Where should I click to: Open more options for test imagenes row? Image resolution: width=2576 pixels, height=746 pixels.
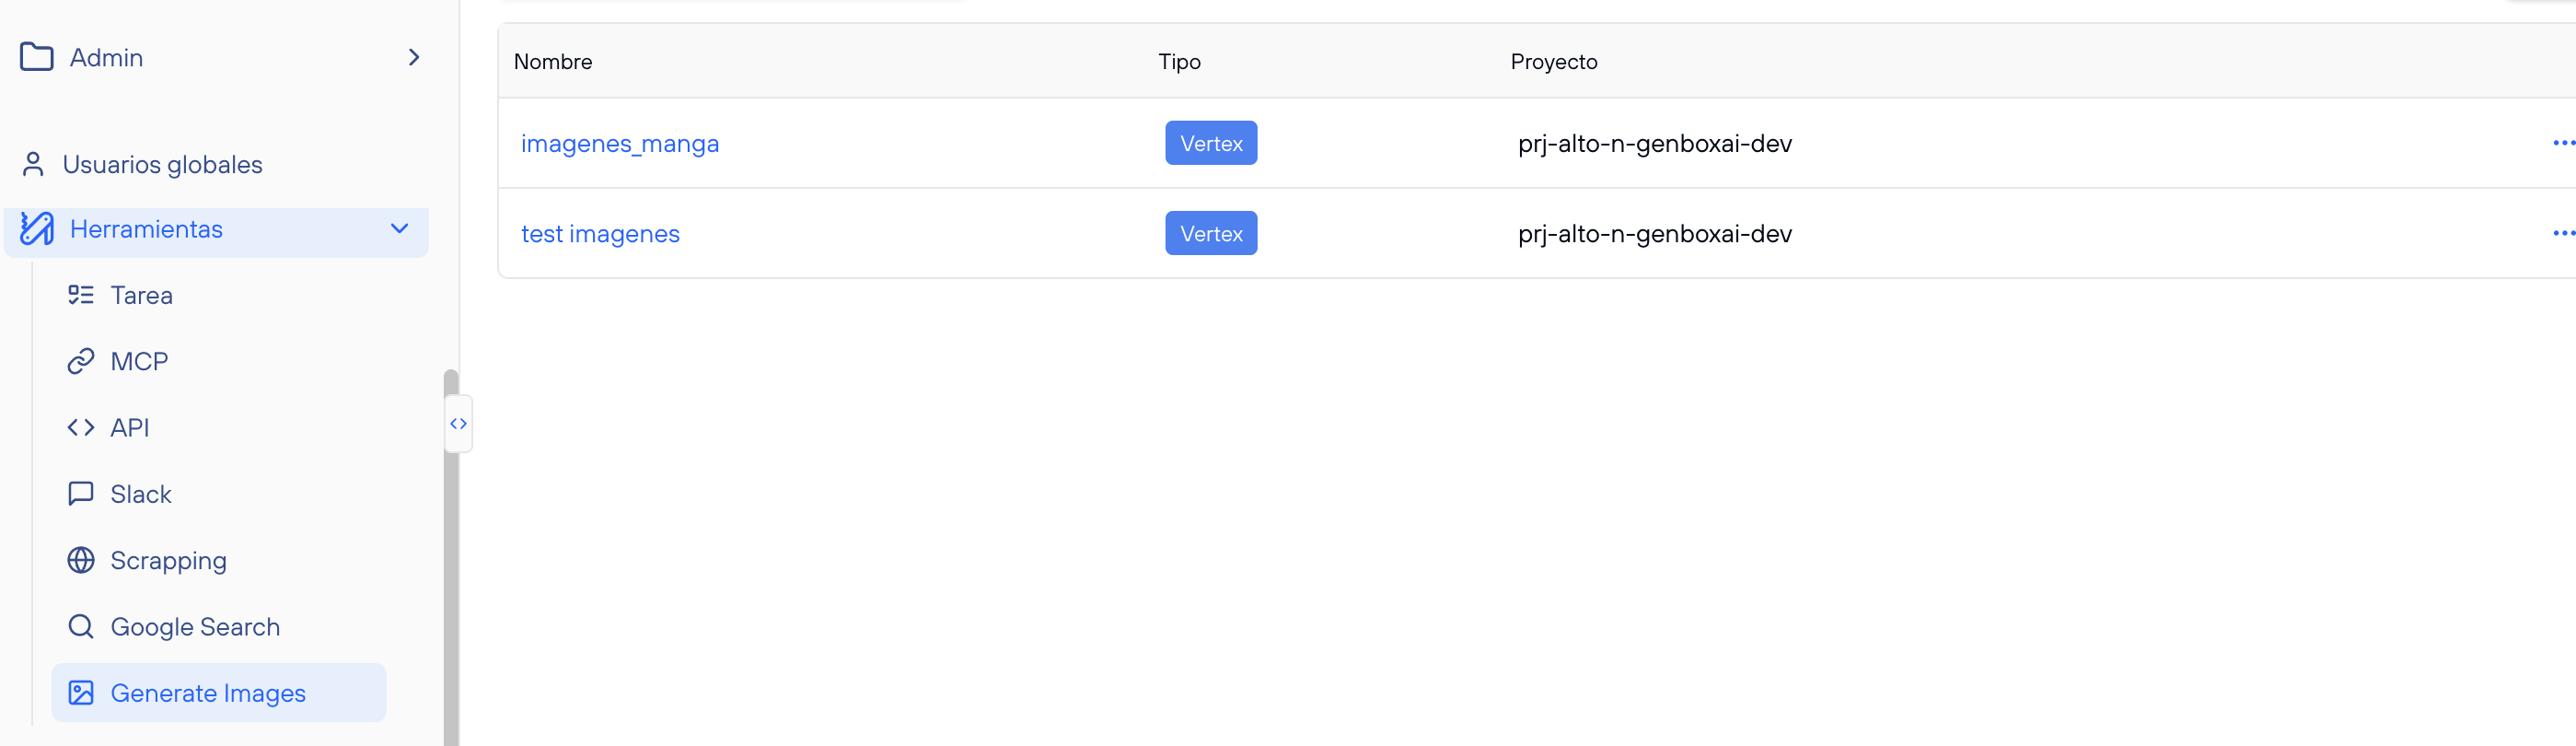click(2562, 233)
